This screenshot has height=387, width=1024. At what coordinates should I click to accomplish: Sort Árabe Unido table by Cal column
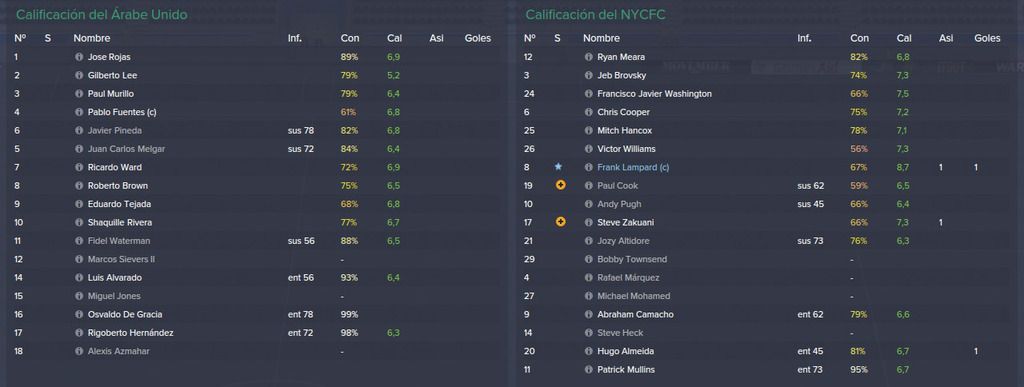click(394, 39)
